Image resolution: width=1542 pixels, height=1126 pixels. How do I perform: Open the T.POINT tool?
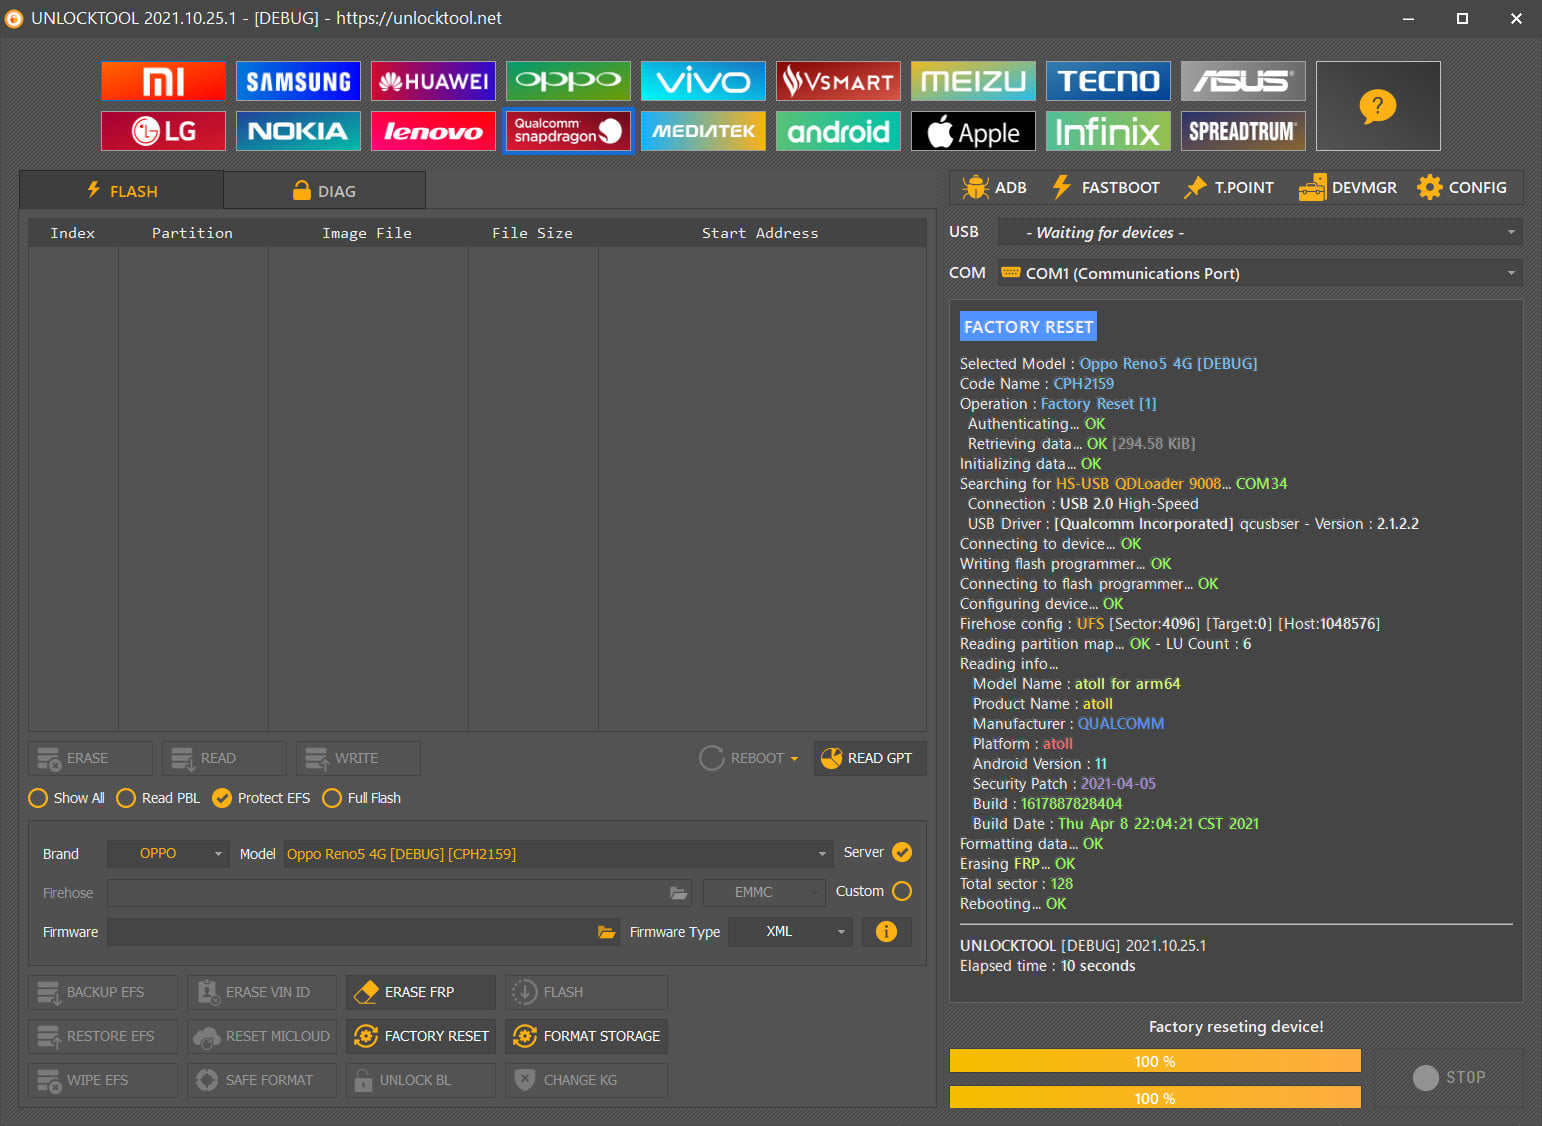[x=1228, y=187]
